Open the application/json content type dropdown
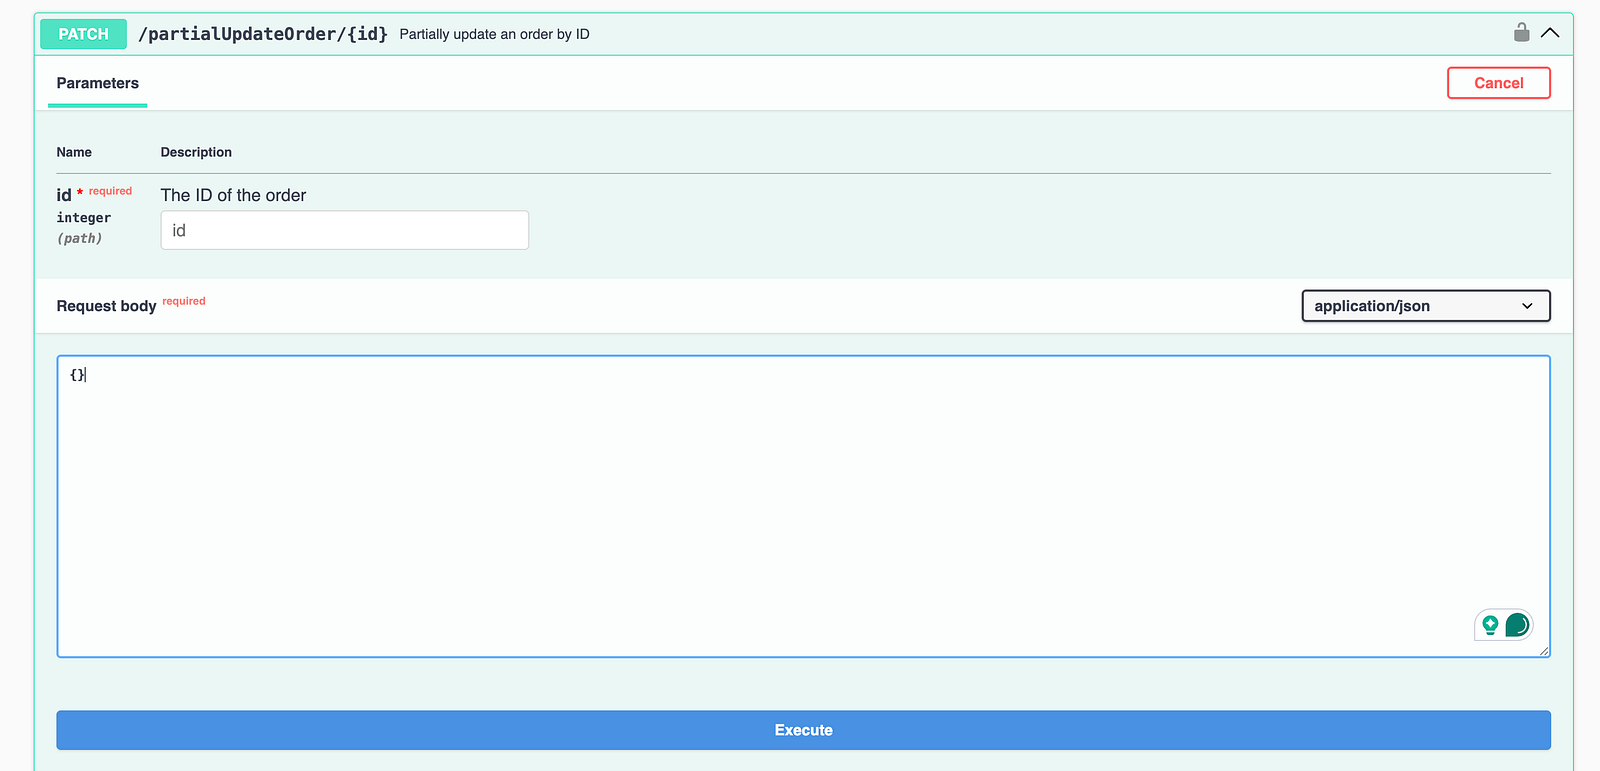The width and height of the screenshot is (1600, 771). click(x=1425, y=306)
